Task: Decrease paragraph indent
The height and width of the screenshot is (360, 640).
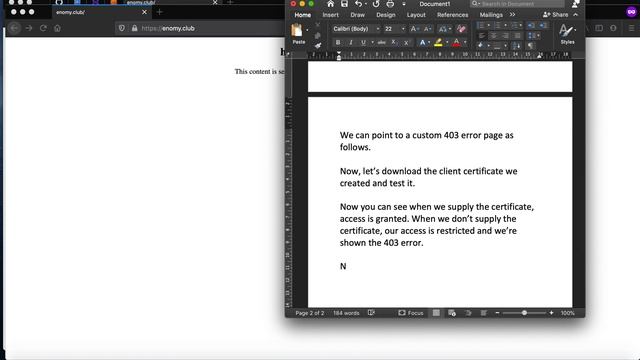Action: tap(531, 25)
